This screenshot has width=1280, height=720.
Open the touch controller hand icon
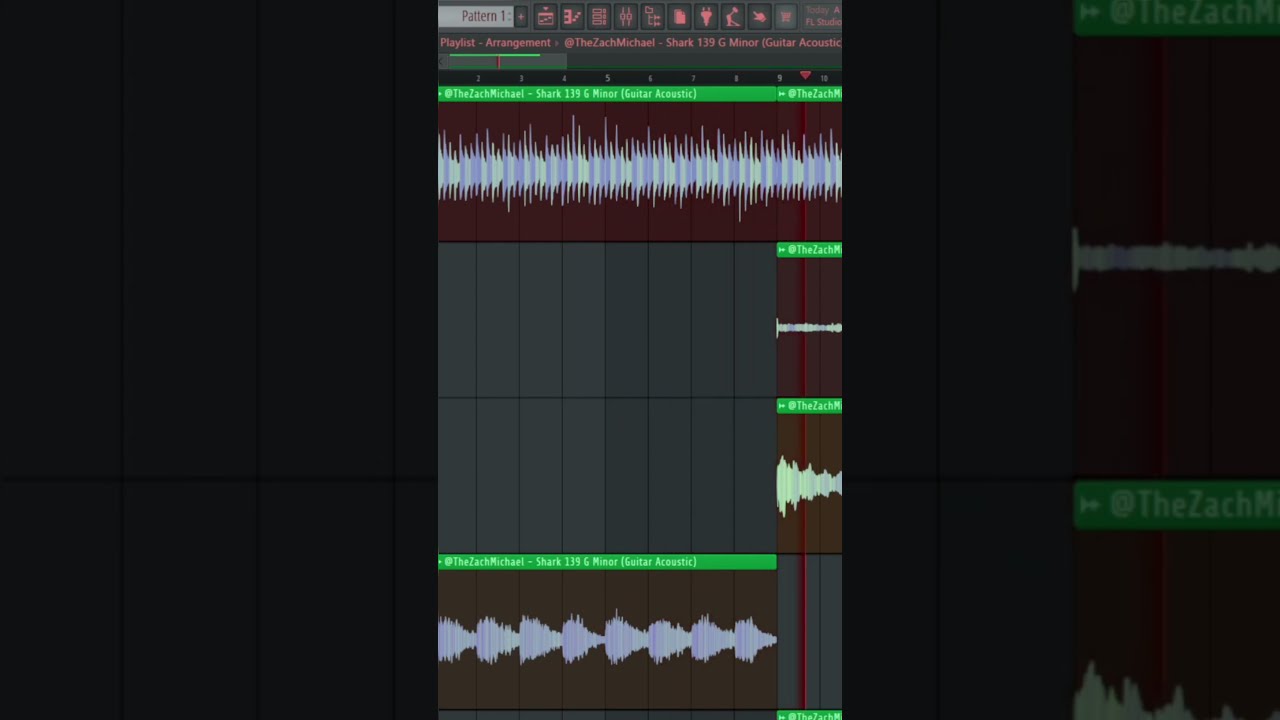click(759, 16)
